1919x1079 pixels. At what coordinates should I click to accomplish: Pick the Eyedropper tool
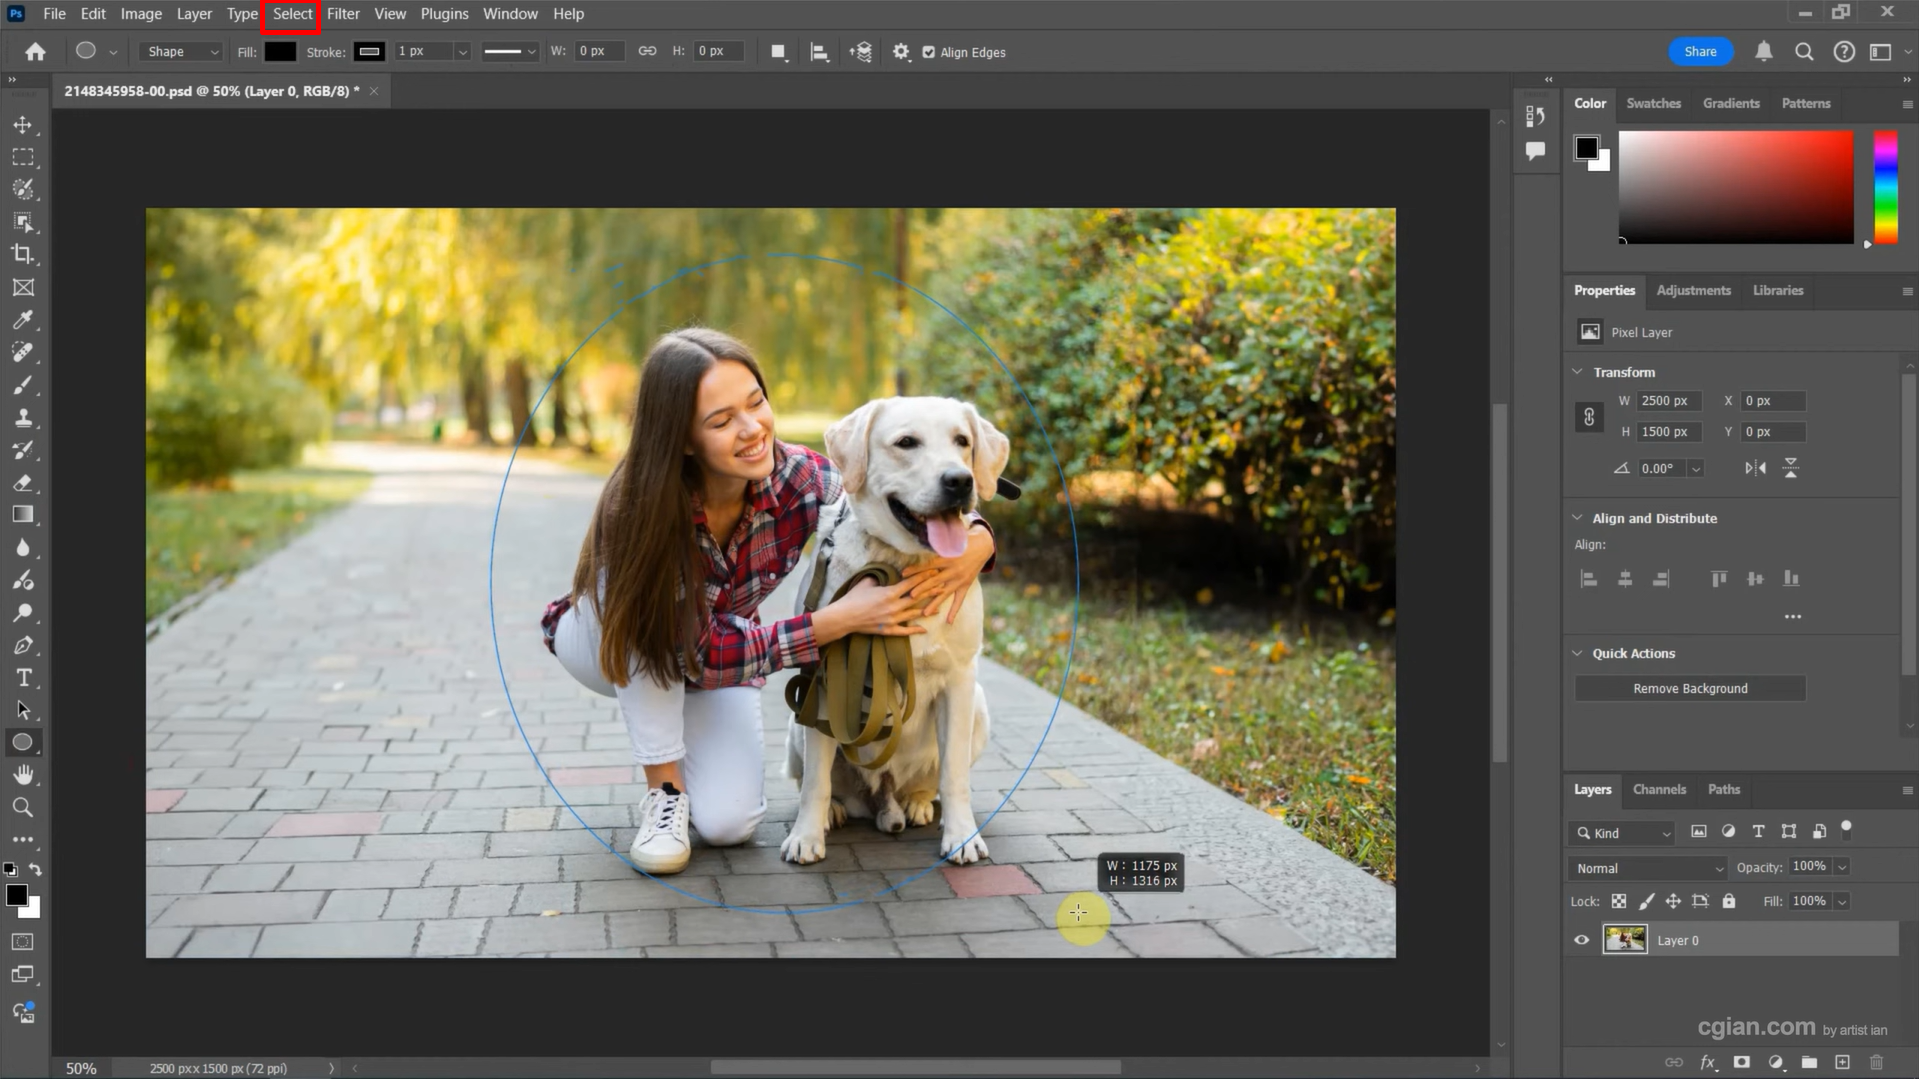[24, 319]
